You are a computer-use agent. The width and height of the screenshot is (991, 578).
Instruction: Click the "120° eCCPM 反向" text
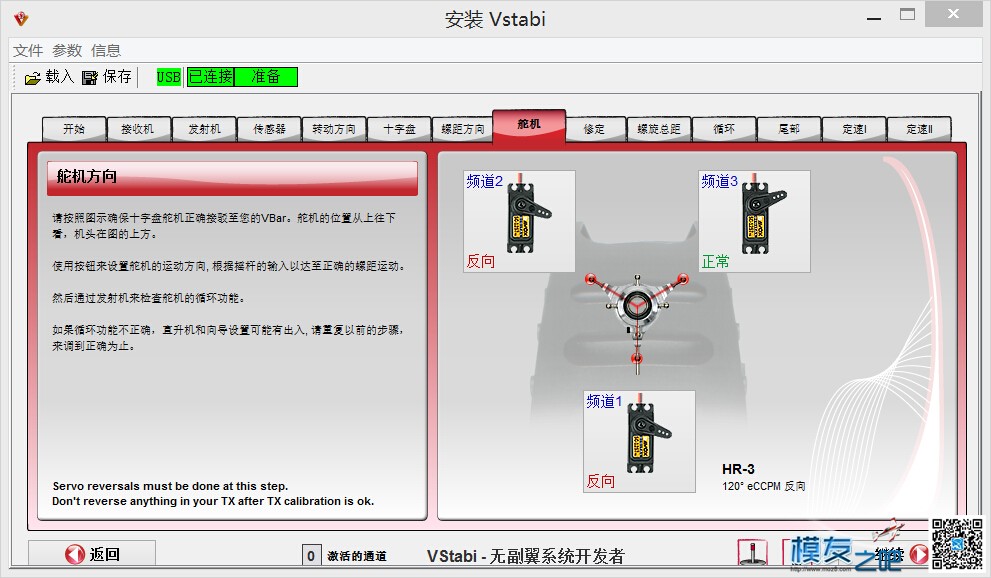coord(763,486)
